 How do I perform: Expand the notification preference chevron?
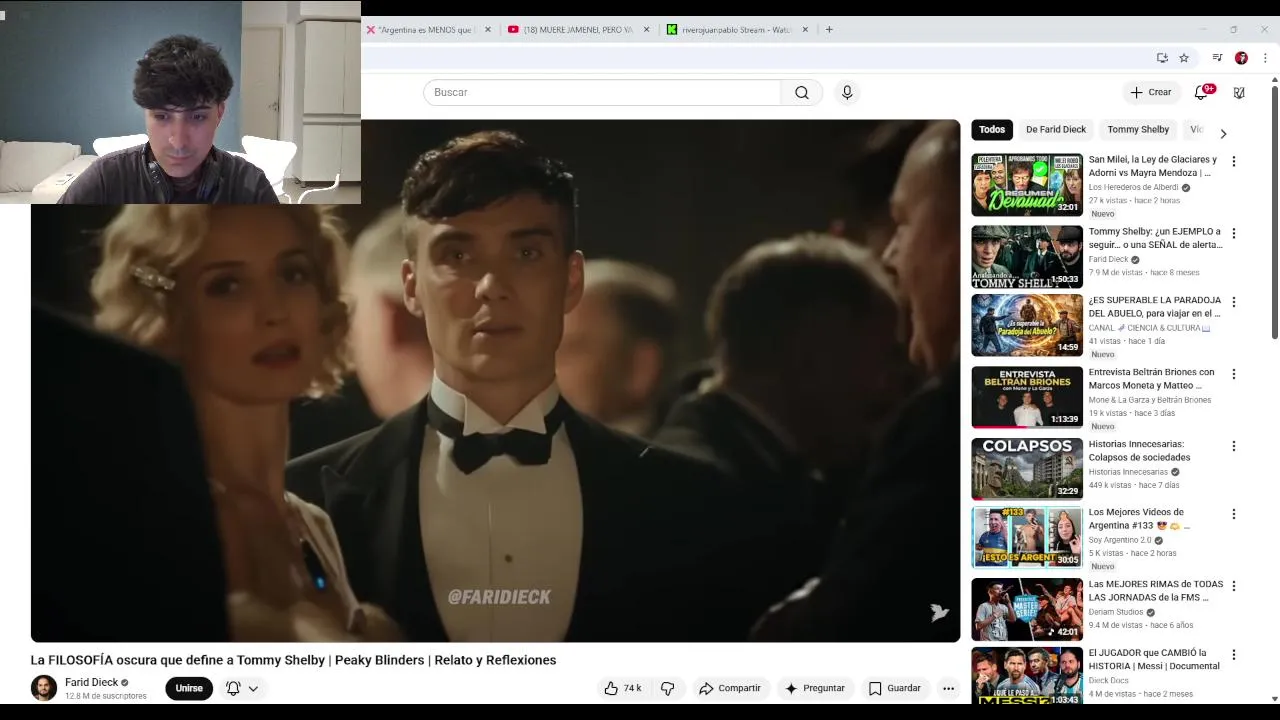(254, 689)
